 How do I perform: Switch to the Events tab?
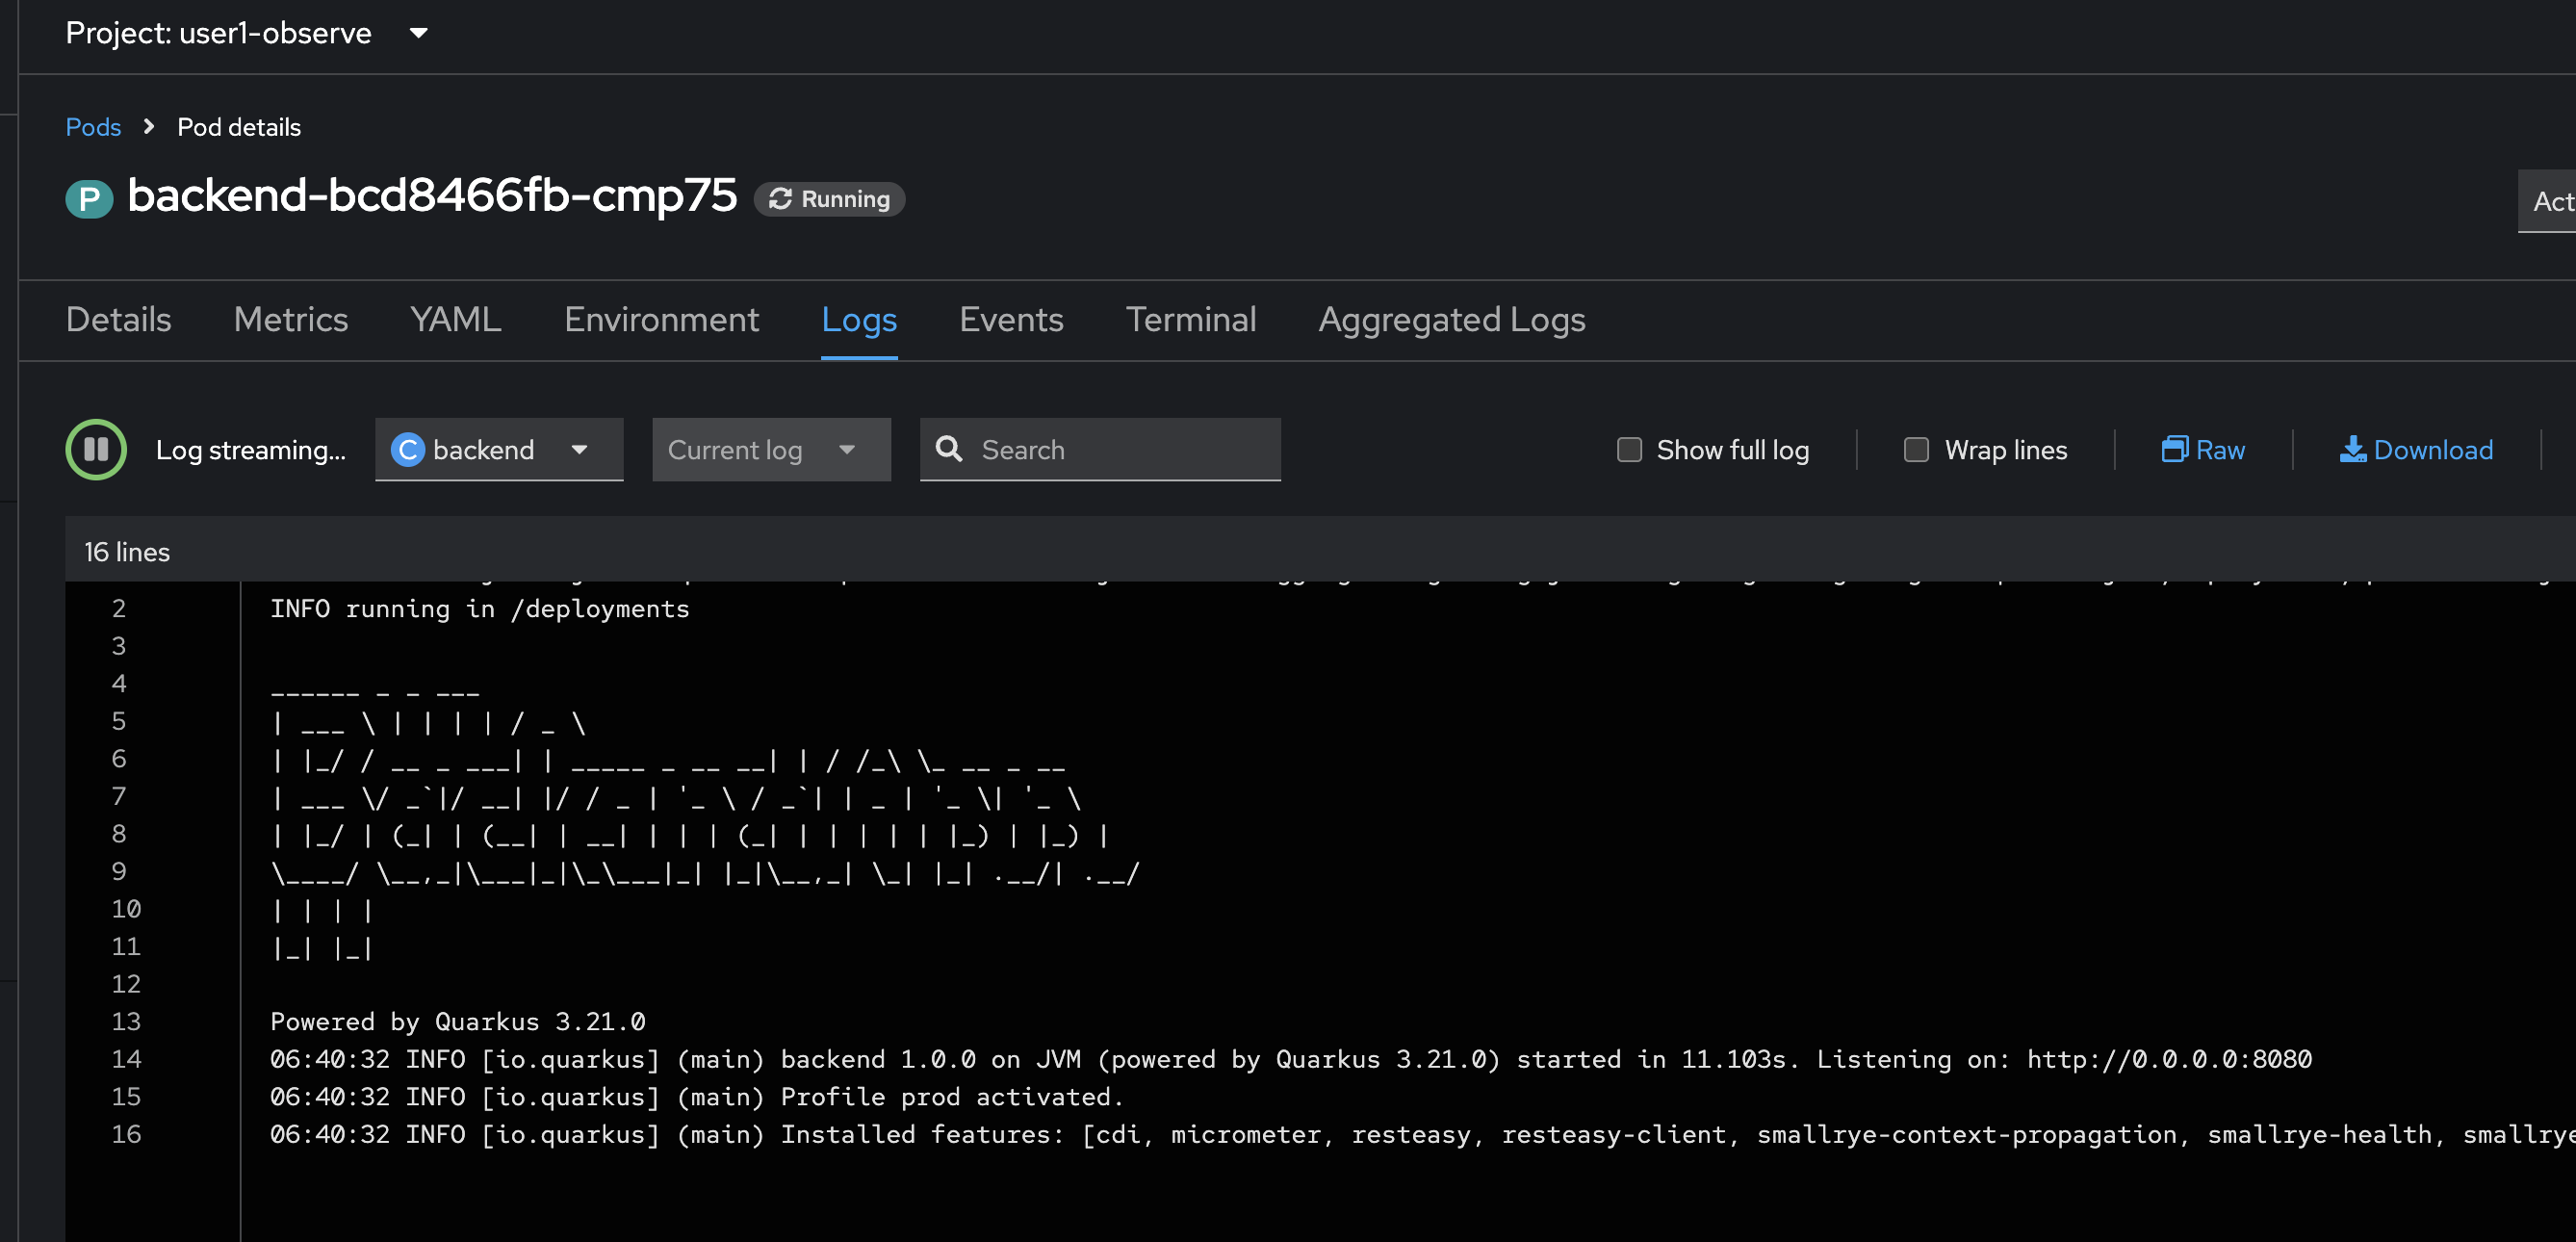(x=1010, y=320)
